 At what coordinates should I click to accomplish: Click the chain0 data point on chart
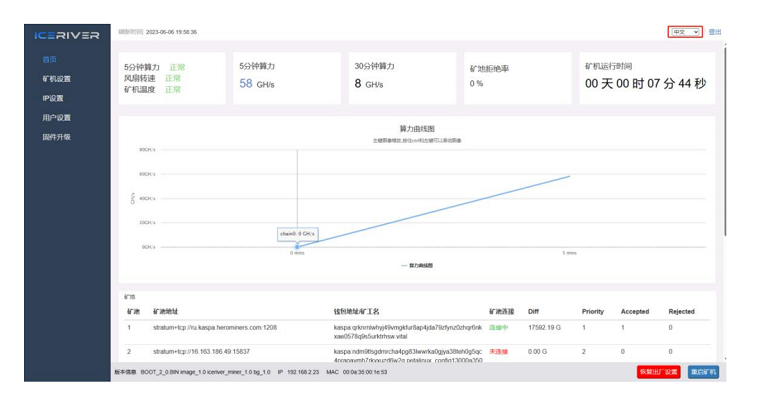(x=297, y=246)
